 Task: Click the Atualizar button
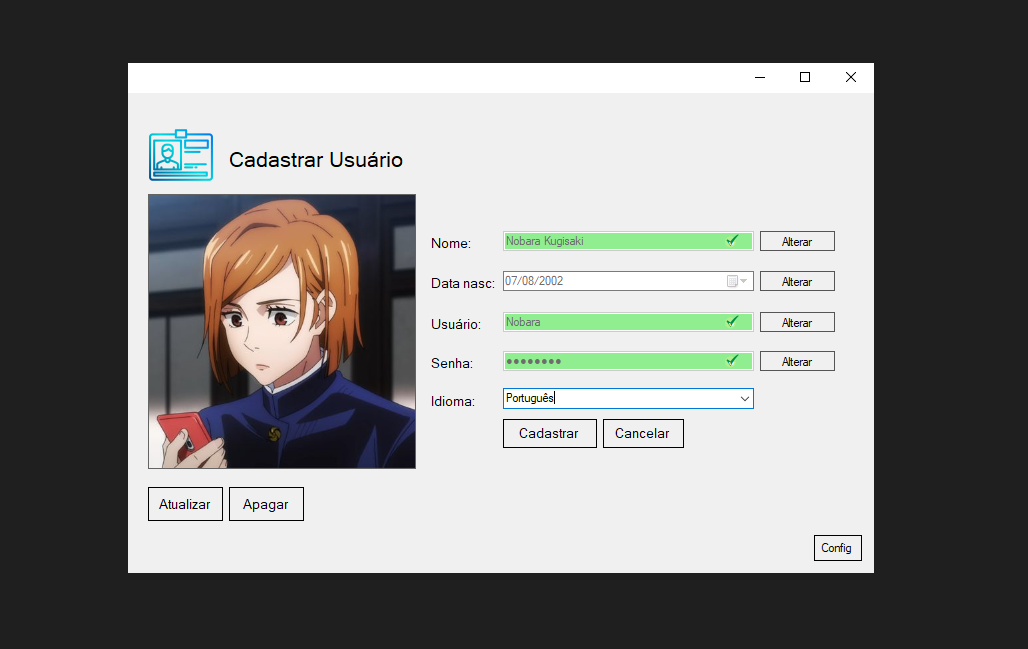tap(185, 504)
